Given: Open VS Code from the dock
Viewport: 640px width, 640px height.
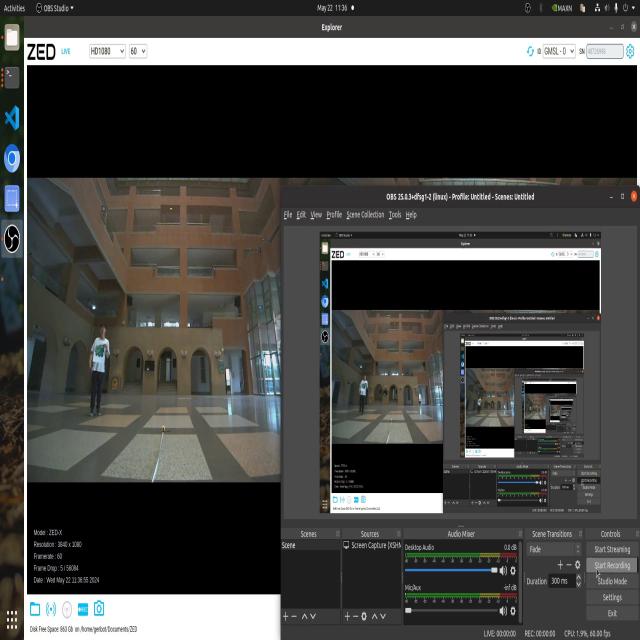Looking at the screenshot, I should [x=12, y=118].
